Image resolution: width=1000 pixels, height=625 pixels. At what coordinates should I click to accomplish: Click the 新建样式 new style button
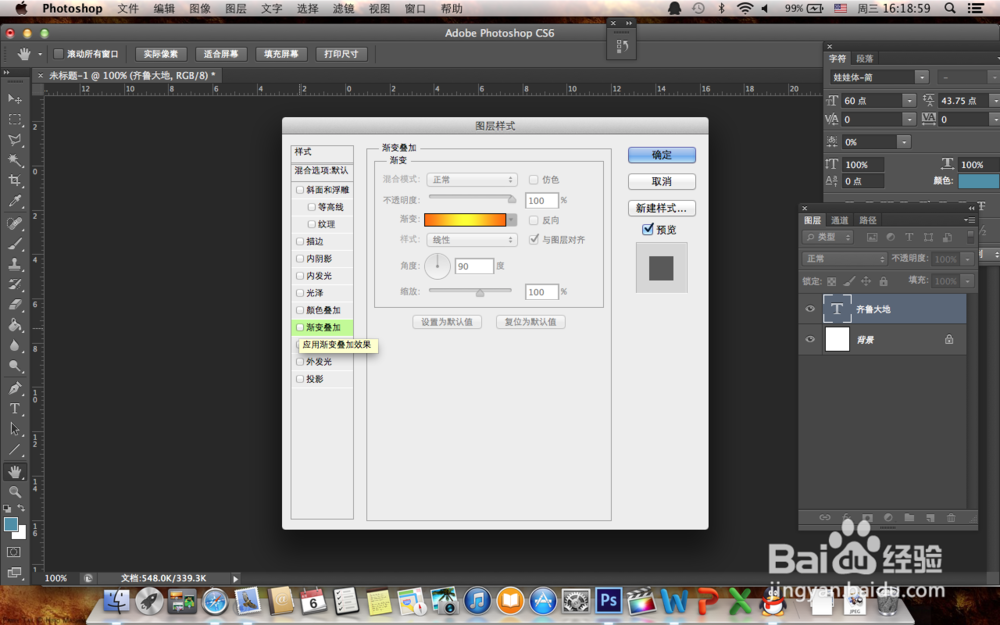(x=660, y=208)
